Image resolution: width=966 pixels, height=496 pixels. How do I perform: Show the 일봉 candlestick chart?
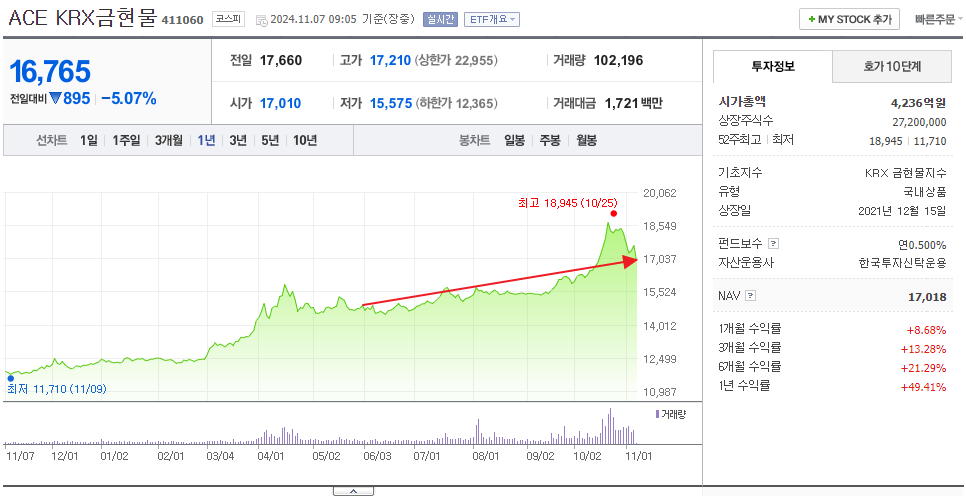coord(514,140)
